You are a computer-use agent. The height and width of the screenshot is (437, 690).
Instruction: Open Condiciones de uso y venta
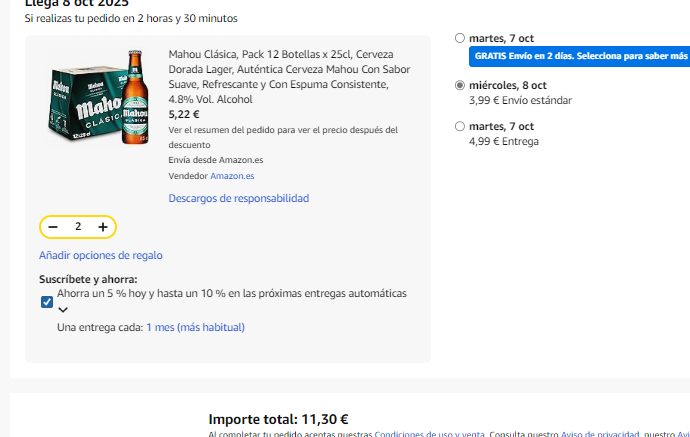(429, 434)
